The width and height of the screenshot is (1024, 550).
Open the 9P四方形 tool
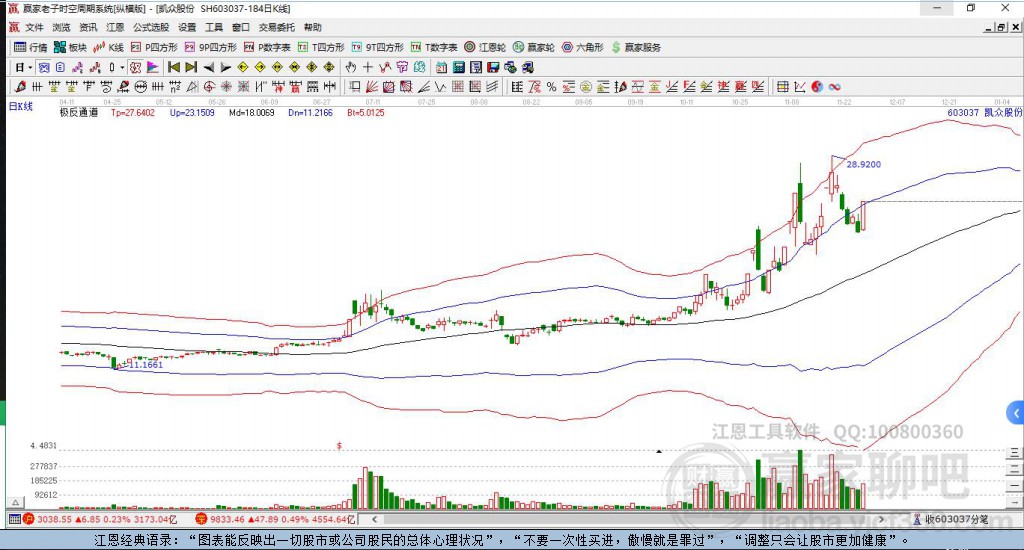[211, 47]
